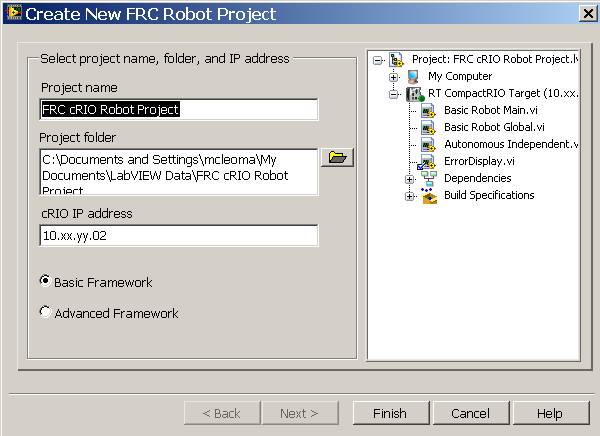
Task: Select the 'Dependencies' tree label
Action: coord(478,178)
